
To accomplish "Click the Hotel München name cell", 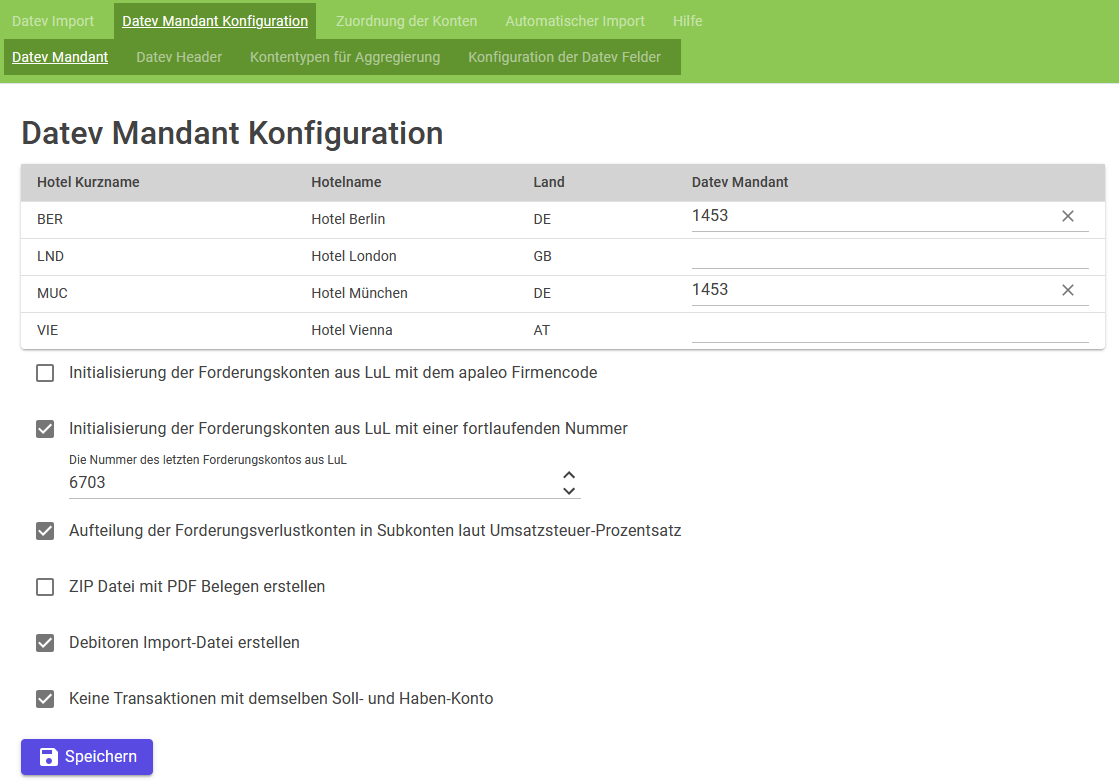I will [x=360, y=293].
